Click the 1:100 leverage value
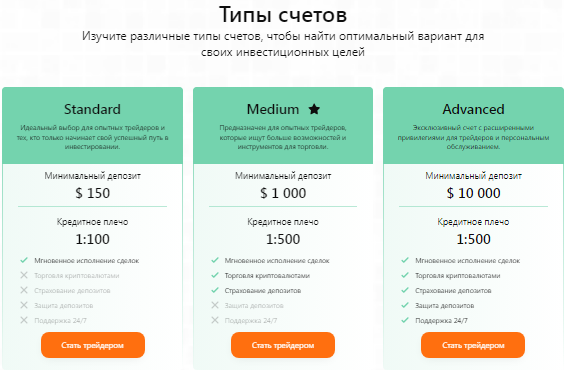 click(92, 239)
